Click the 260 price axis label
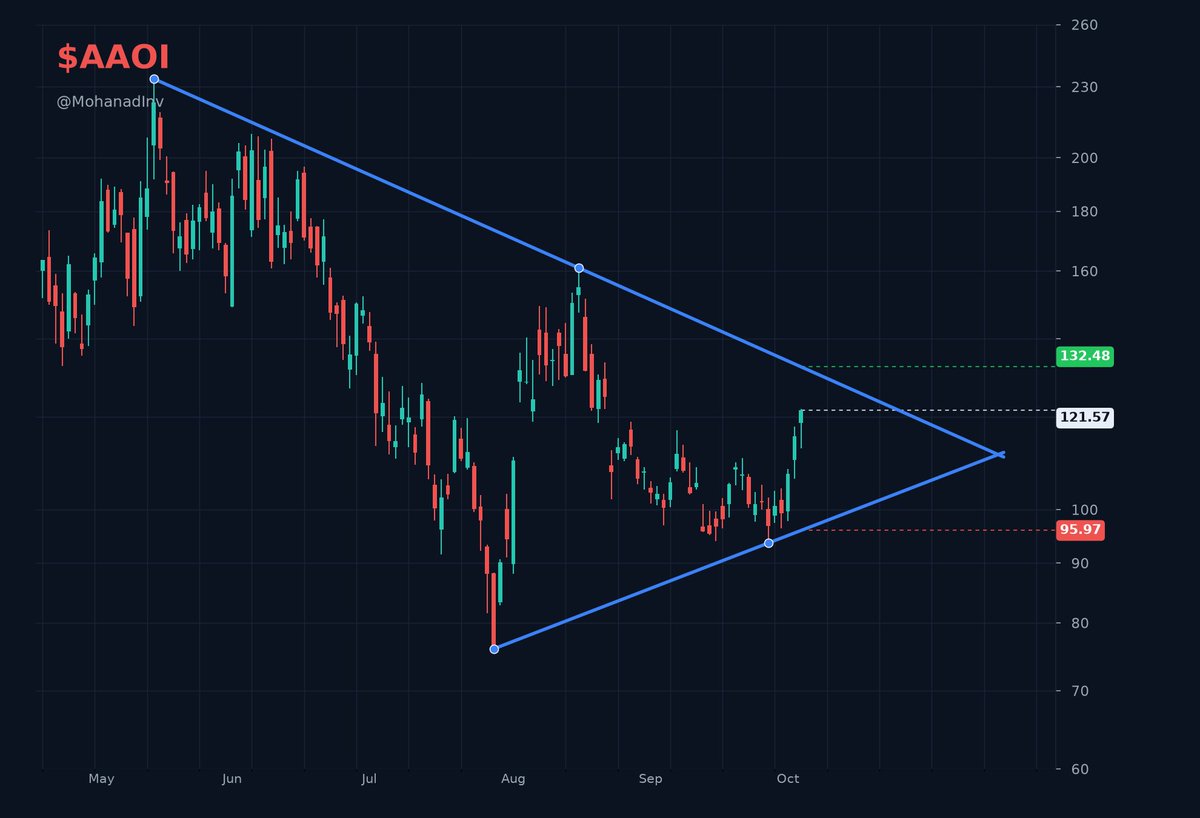Screen dimensions: 1200x818 coord(1085,25)
